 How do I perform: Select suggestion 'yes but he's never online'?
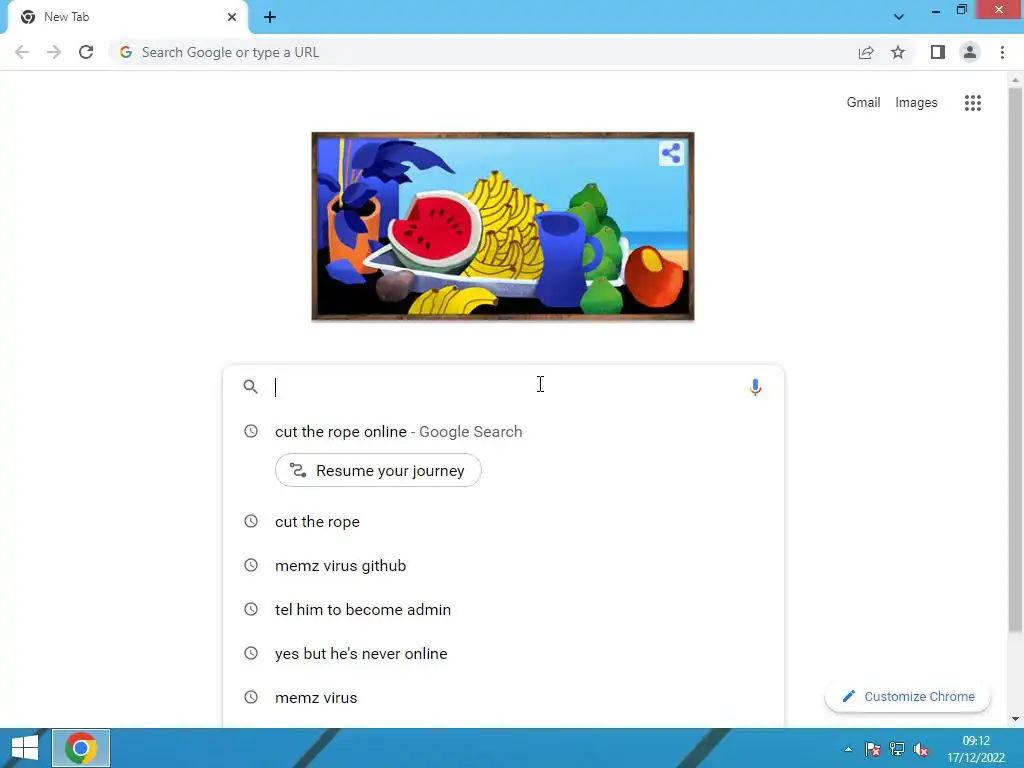503,654
